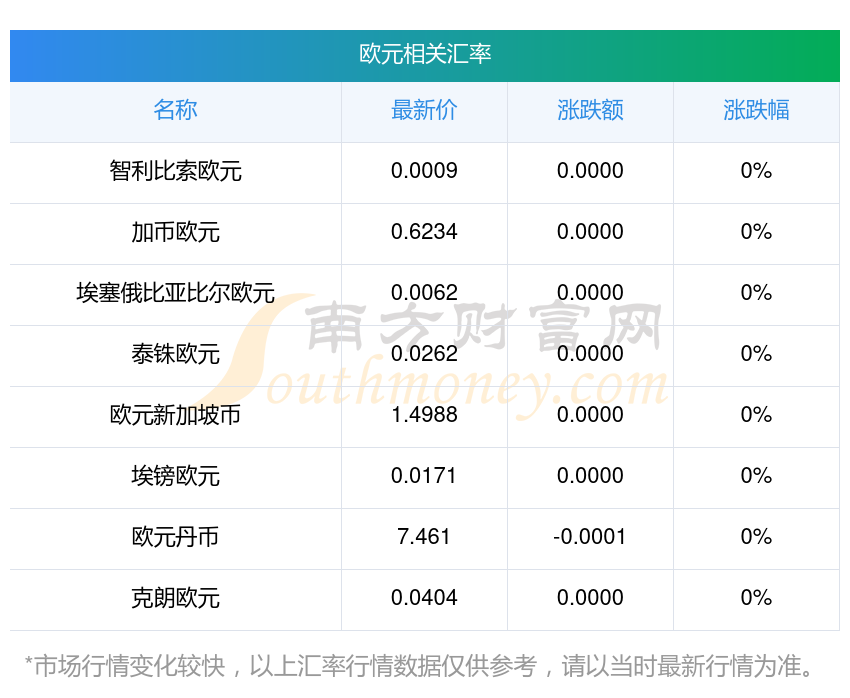Click the change amount -0.0001

coord(590,537)
